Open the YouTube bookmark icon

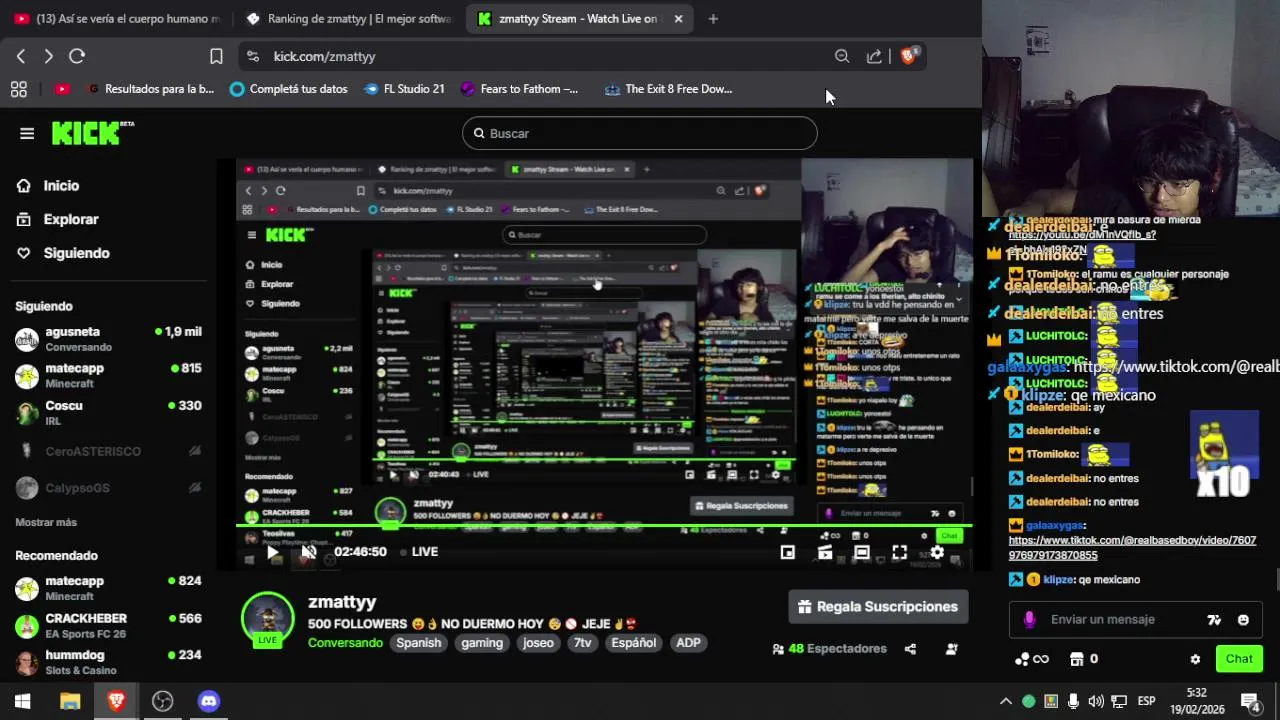click(x=62, y=89)
